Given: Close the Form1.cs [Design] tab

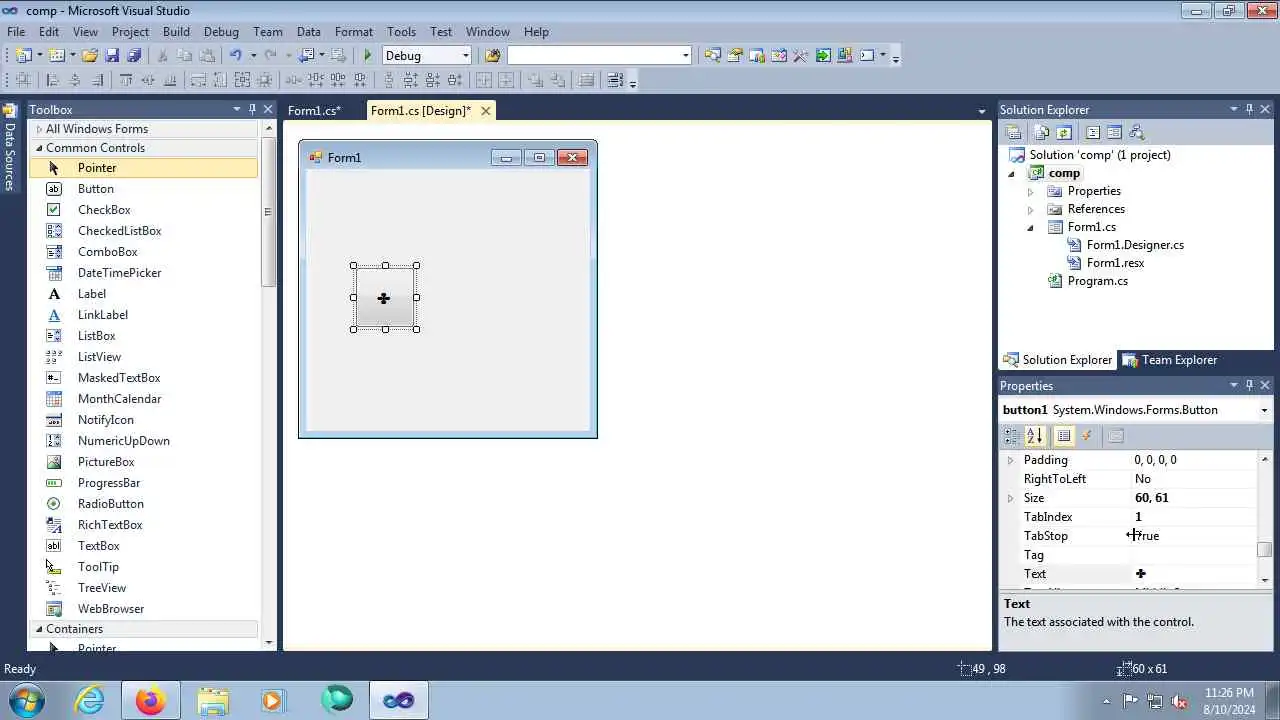Looking at the screenshot, I should coord(486,111).
